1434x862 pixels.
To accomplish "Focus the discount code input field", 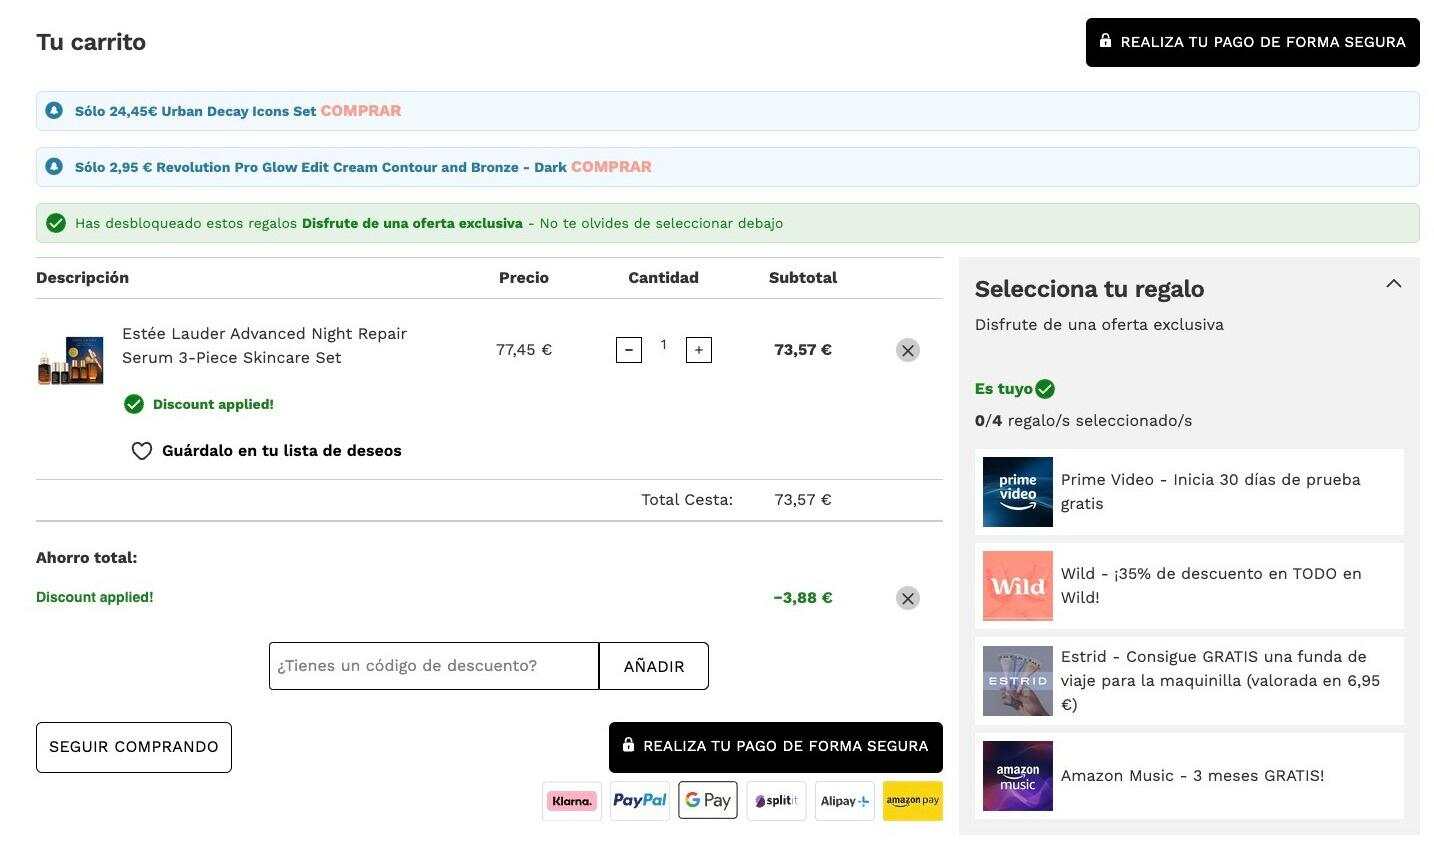I will (x=434, y=666).
